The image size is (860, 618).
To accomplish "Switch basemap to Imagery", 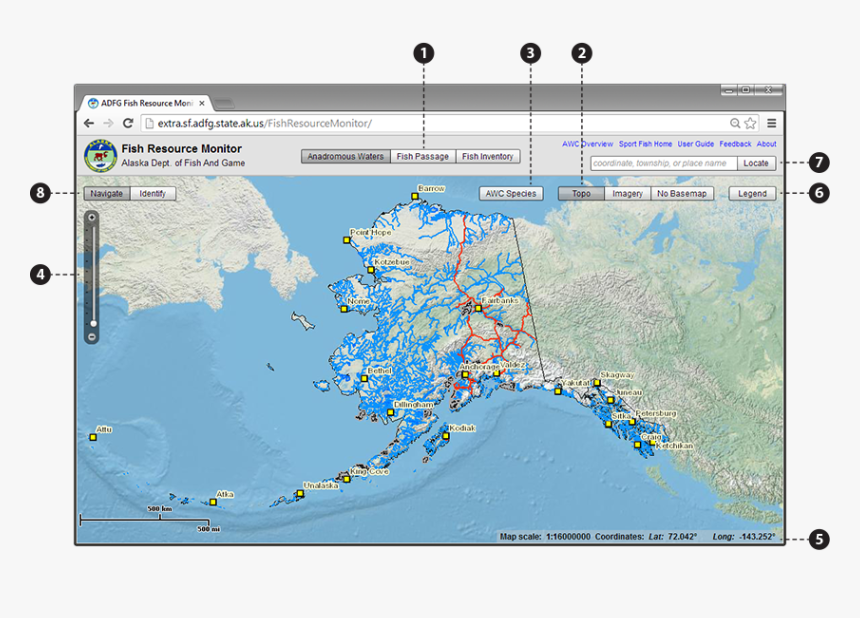I will [x=627, y=194].
